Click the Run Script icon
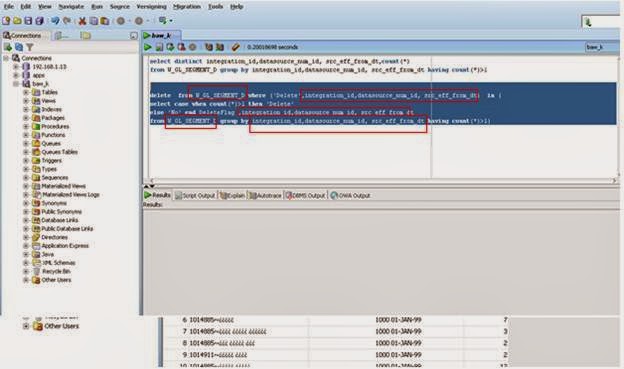Image resolution: width=624 pixels, height=369 pixels. click(x=159, y=47)
